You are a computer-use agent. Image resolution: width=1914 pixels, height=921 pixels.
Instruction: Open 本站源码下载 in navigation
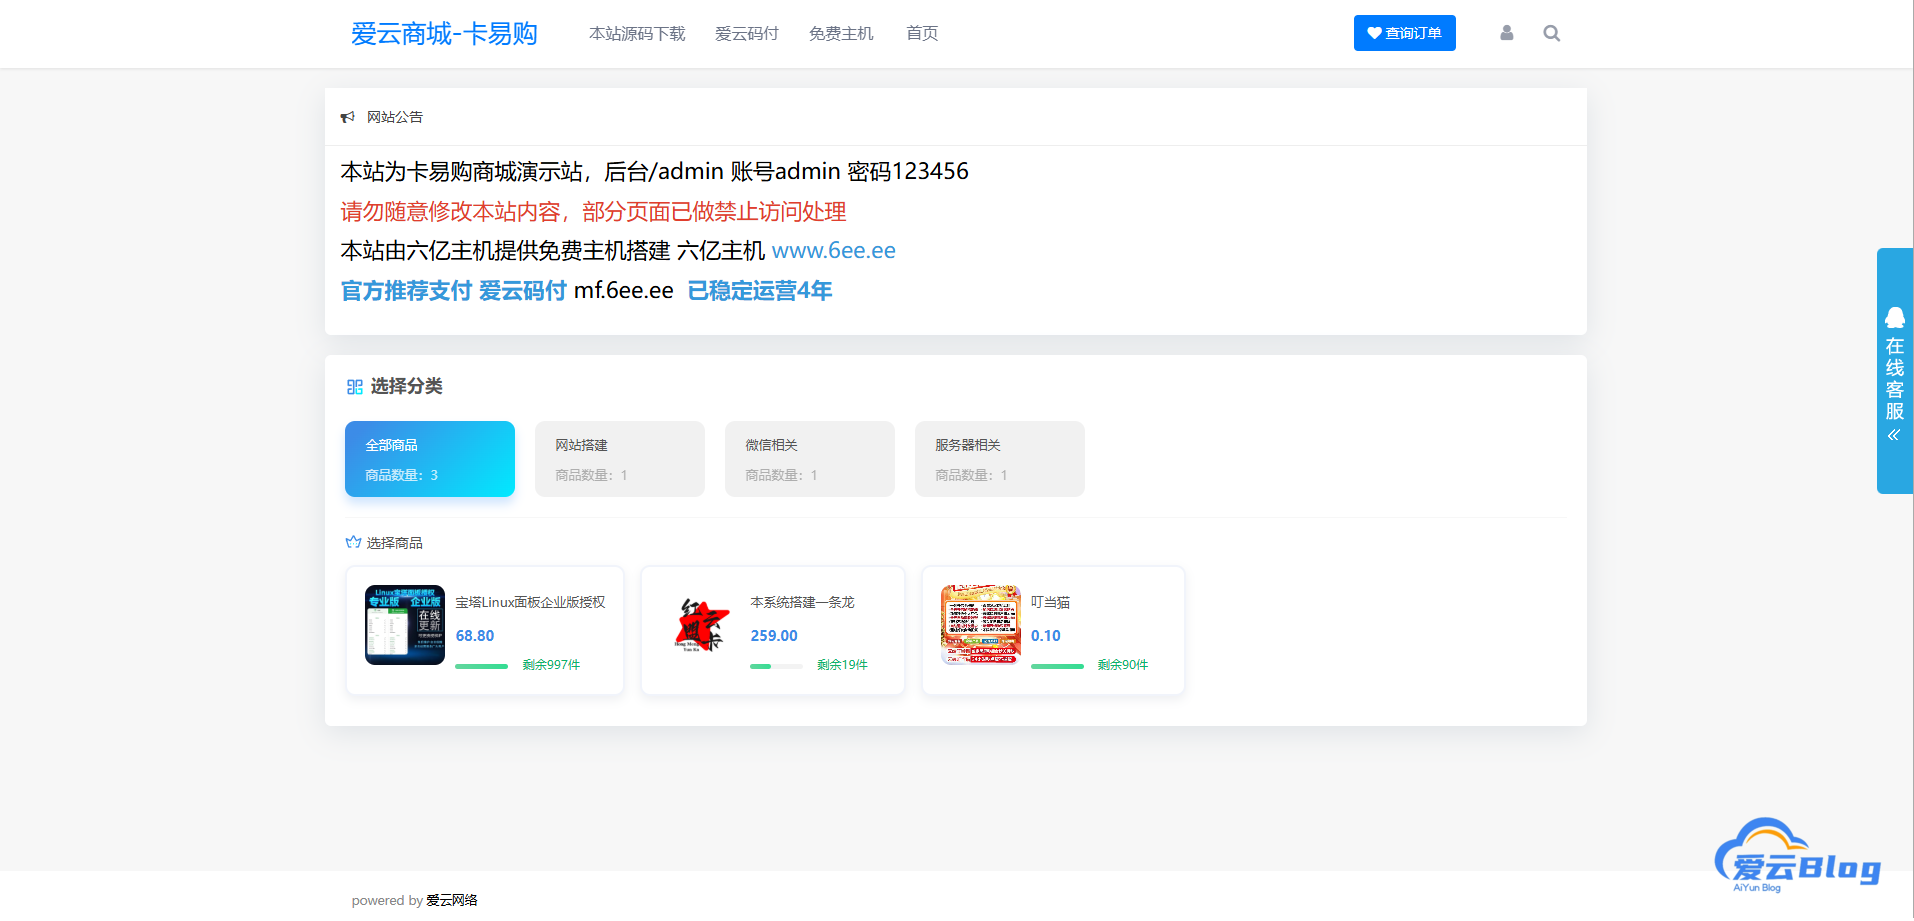637,33
